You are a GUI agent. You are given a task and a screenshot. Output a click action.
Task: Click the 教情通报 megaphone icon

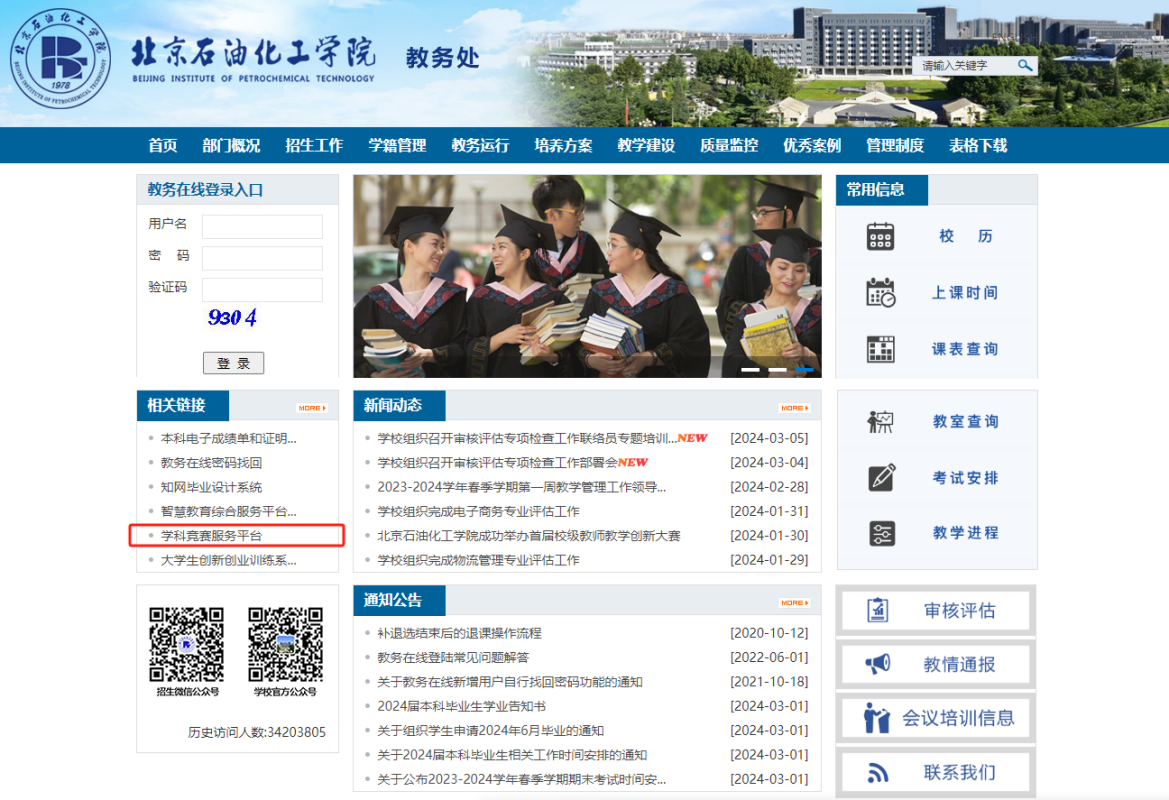pos(877,664)
